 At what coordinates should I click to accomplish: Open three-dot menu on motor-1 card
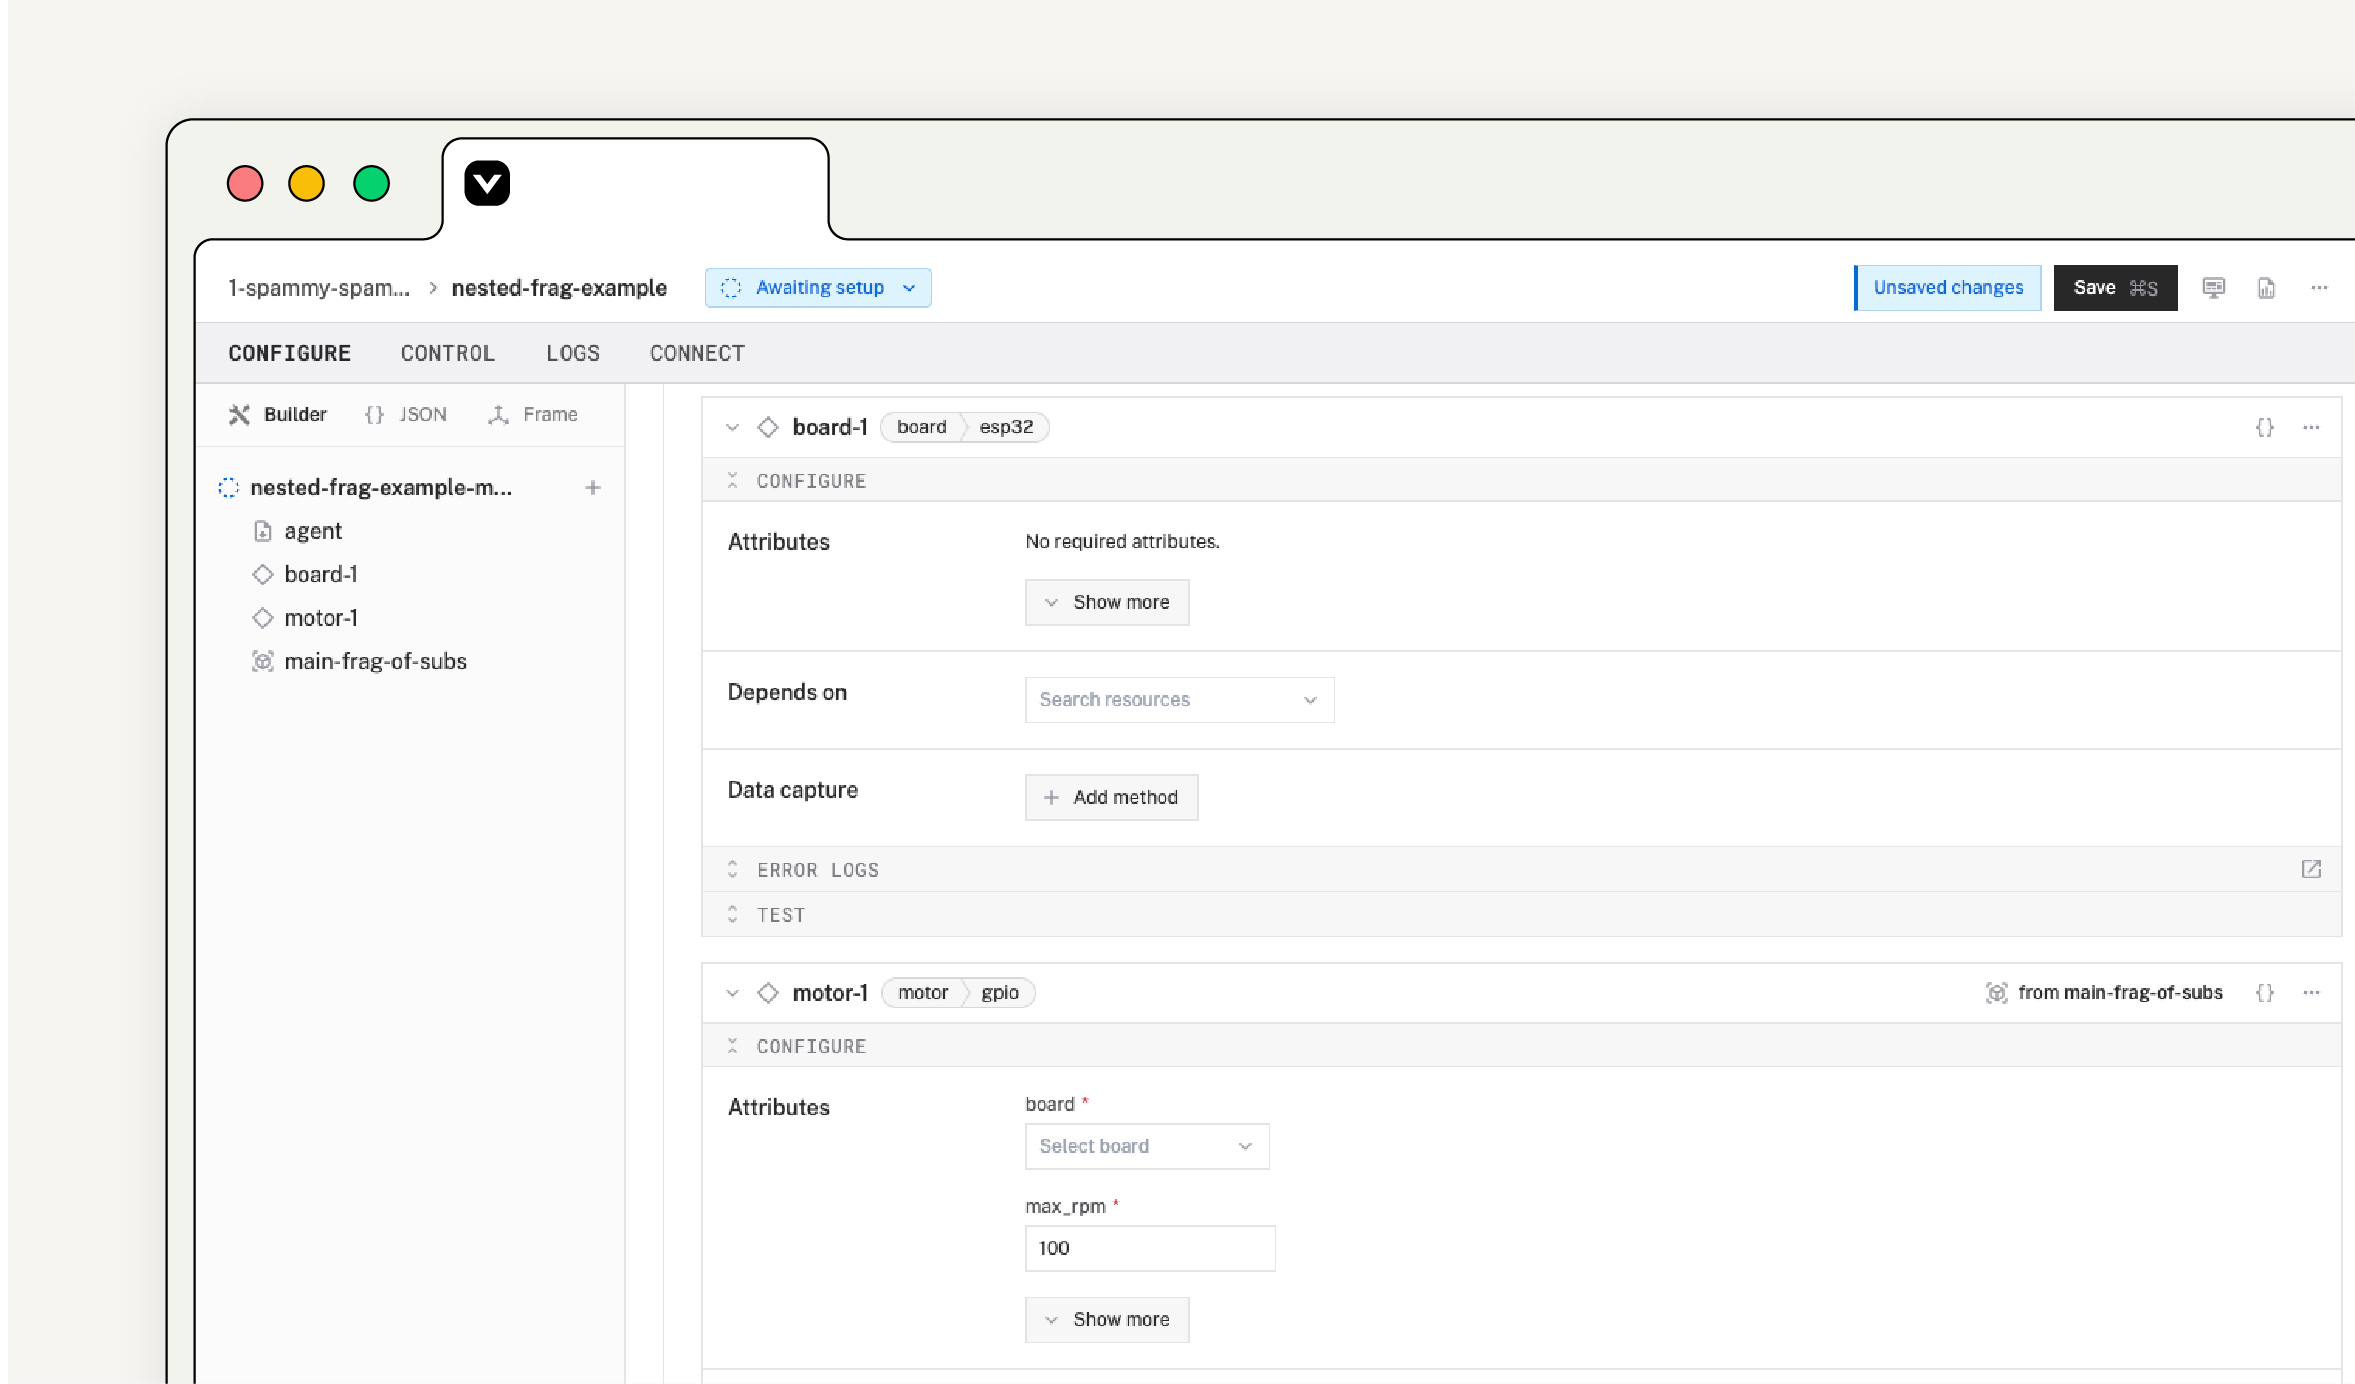click(x=2311, y=993)
